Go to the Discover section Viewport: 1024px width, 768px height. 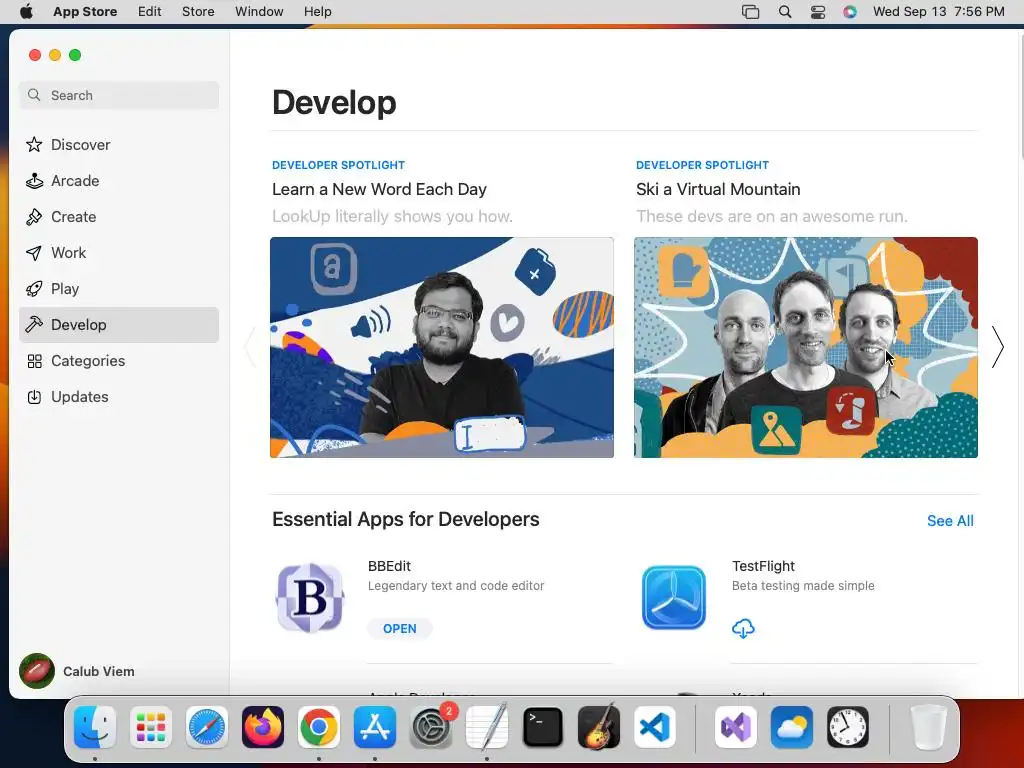[119, 145]
